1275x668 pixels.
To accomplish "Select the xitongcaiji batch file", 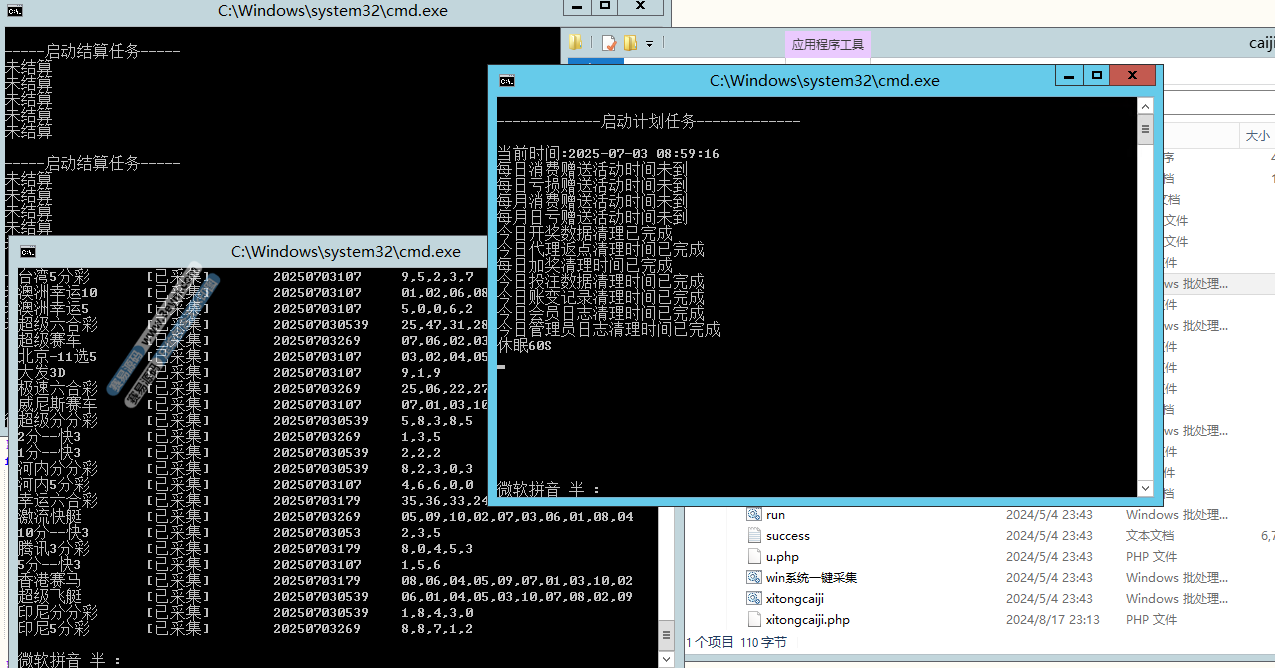I will (796, 599).
